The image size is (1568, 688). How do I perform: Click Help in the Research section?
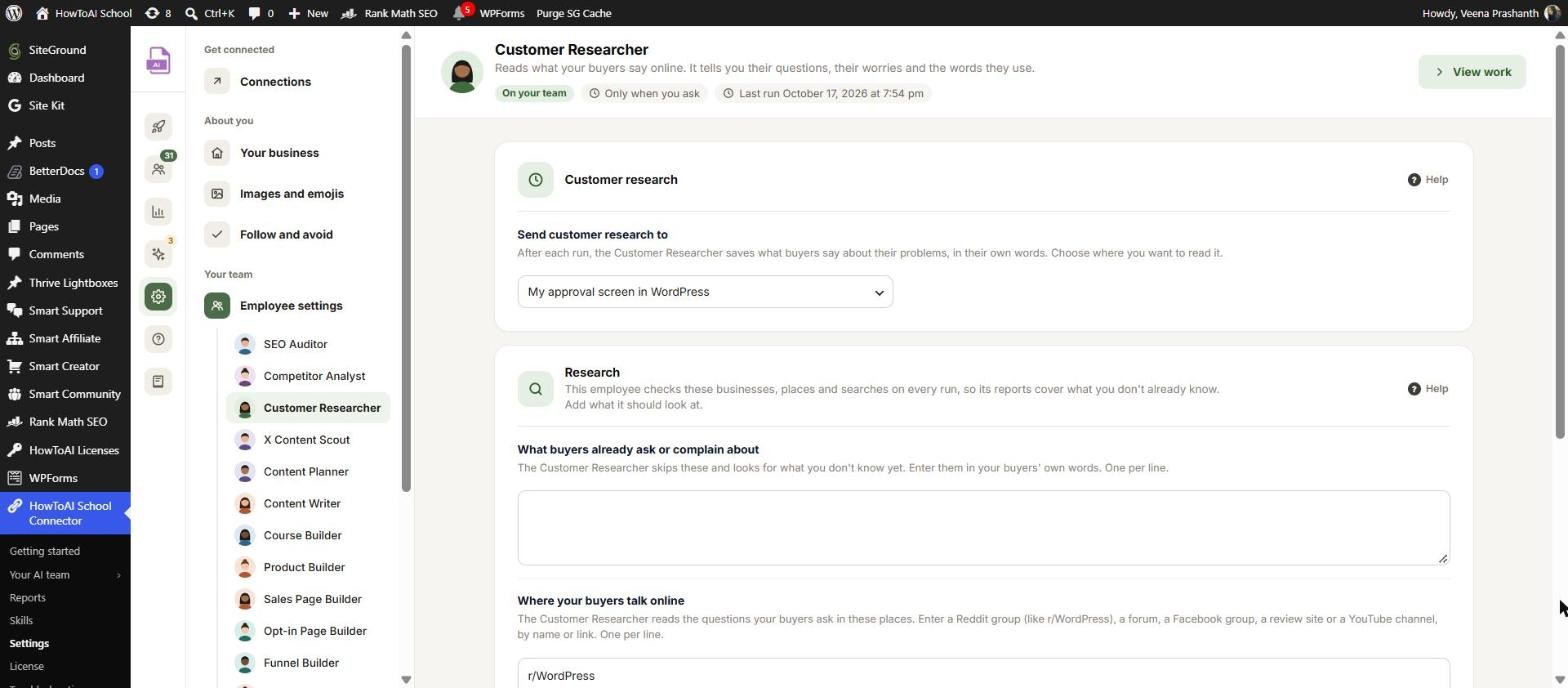(1428, 389)
